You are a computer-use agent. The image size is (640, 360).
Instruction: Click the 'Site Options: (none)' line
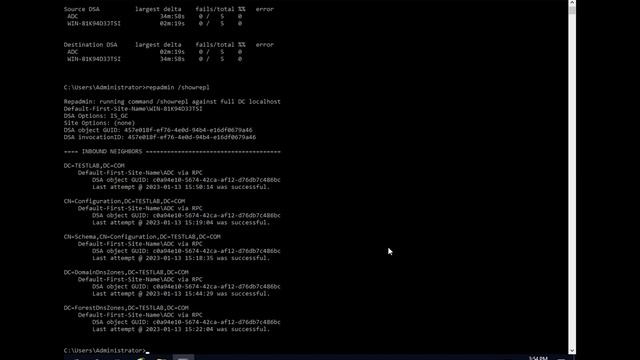point(99,123)
